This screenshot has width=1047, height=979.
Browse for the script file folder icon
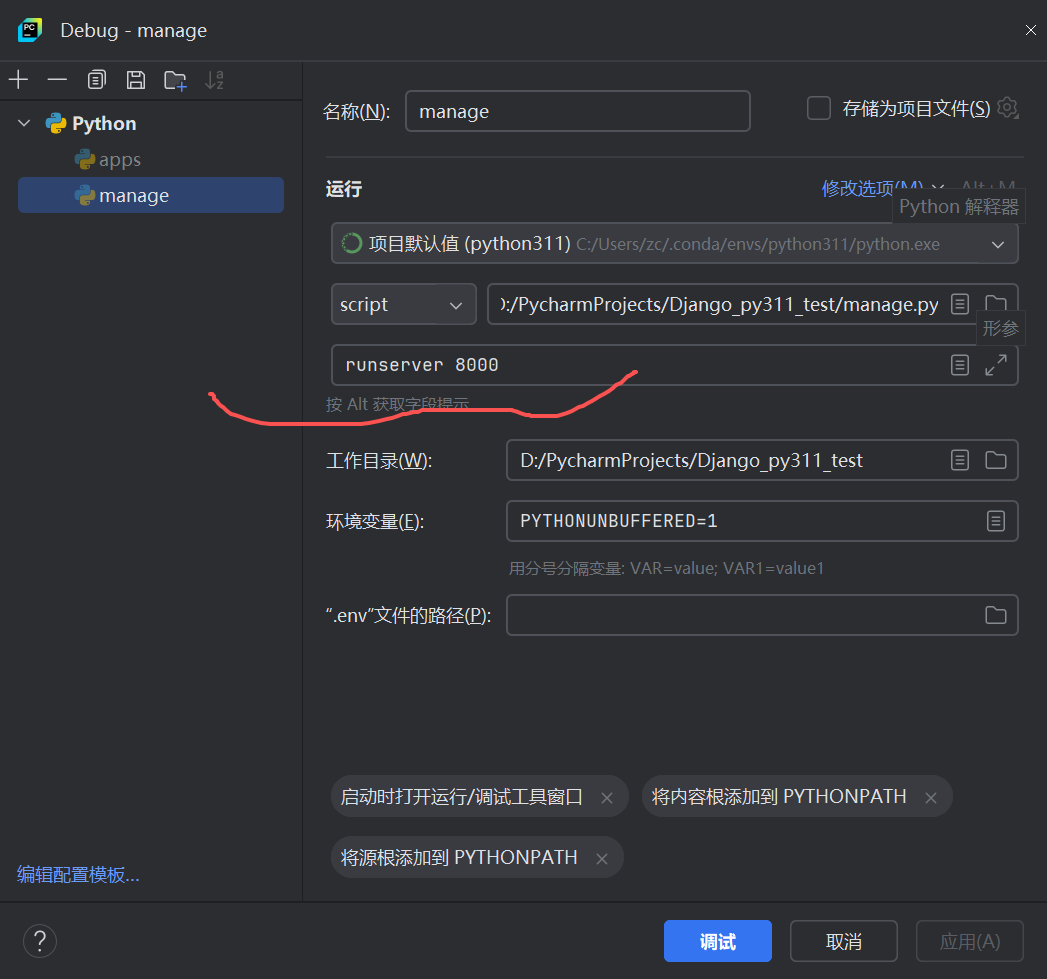point(996,303)
